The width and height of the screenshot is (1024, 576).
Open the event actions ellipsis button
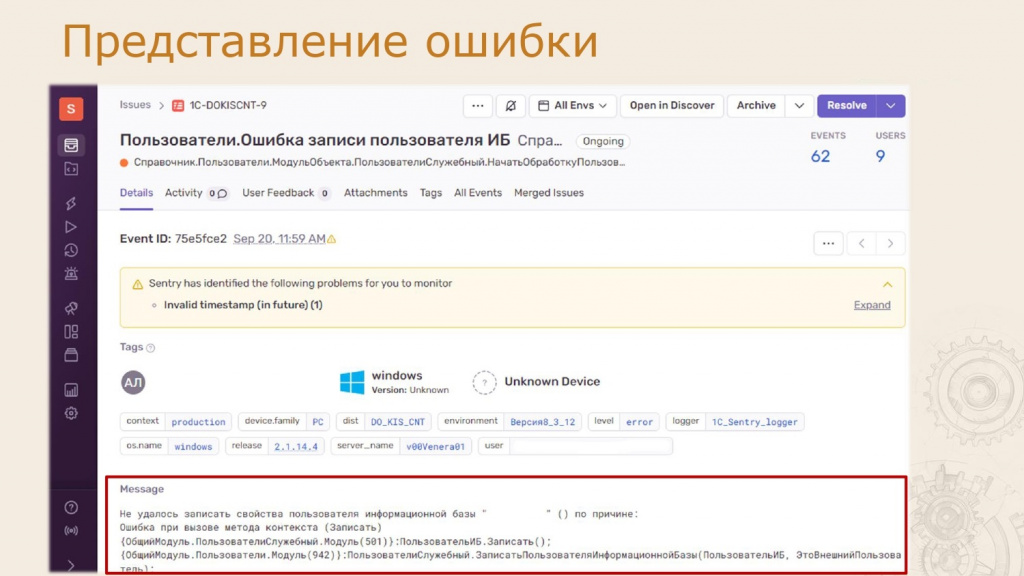(x=829, y=244)
